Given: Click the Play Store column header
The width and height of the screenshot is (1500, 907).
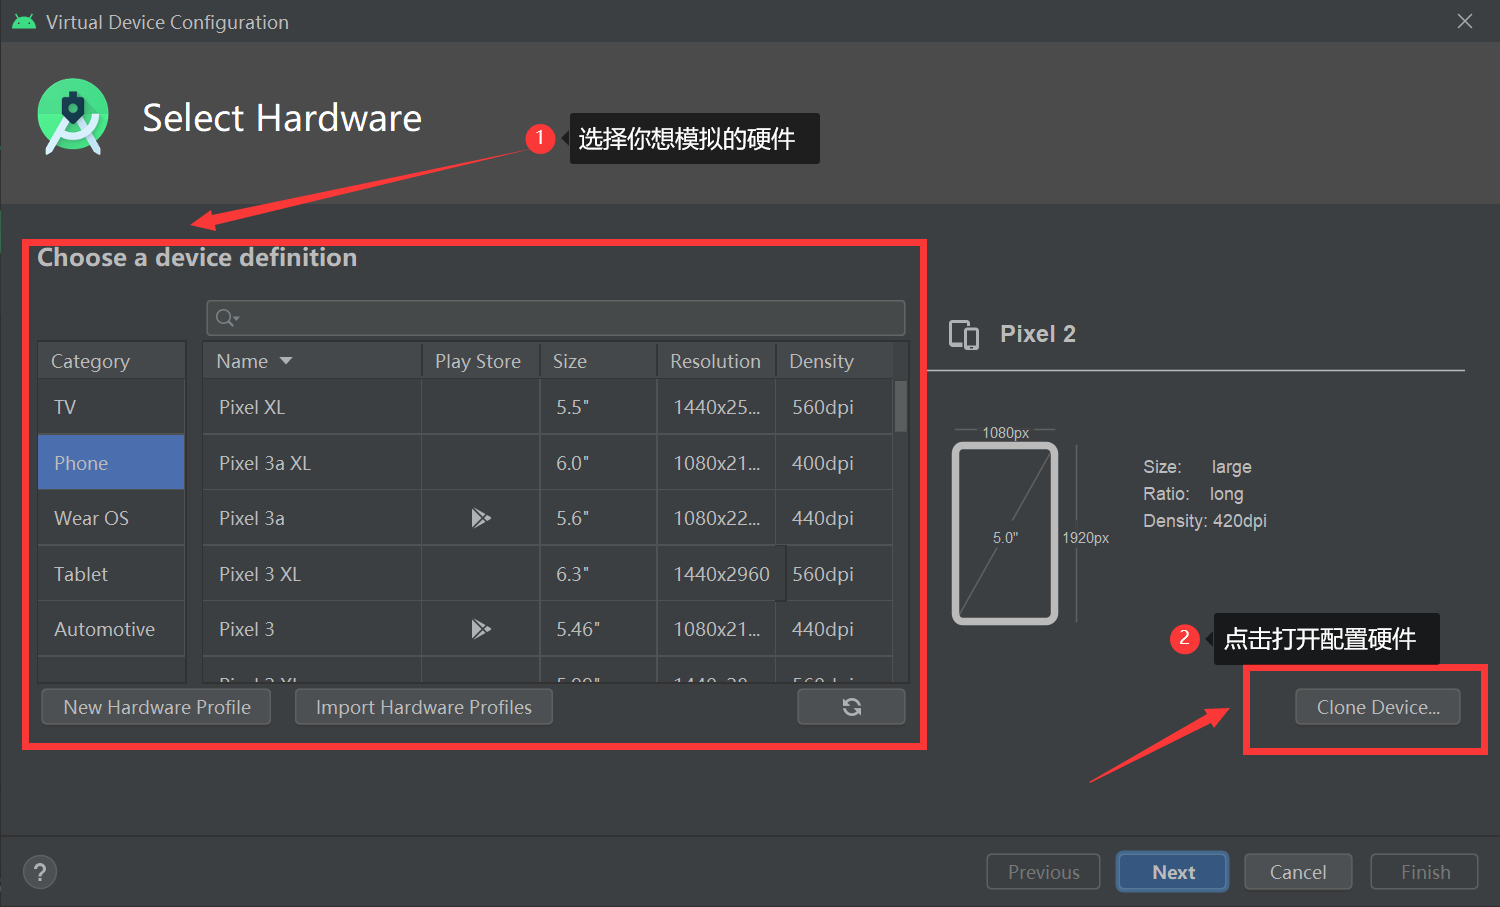Looking at the screenshot, I should click(480, 361).
